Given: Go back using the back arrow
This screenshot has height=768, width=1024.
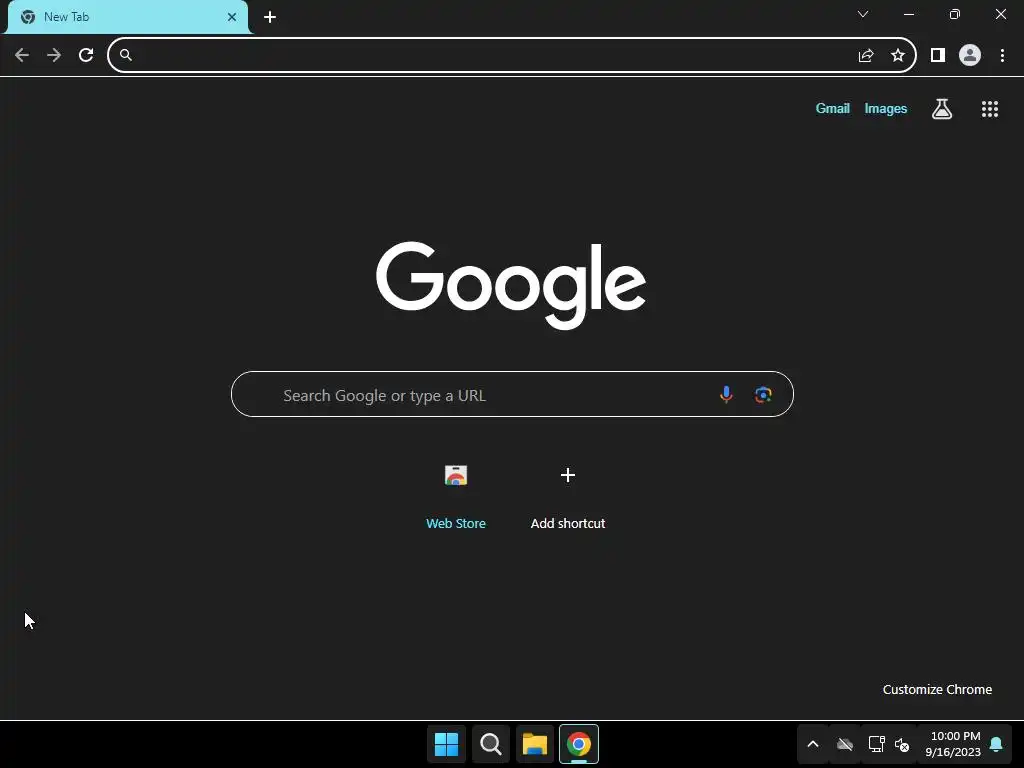Looking at the screenshot, I should pos(22,55).
